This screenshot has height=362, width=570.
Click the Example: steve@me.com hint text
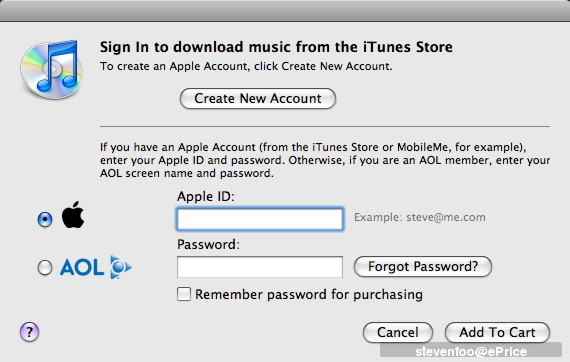click(420, 217)
